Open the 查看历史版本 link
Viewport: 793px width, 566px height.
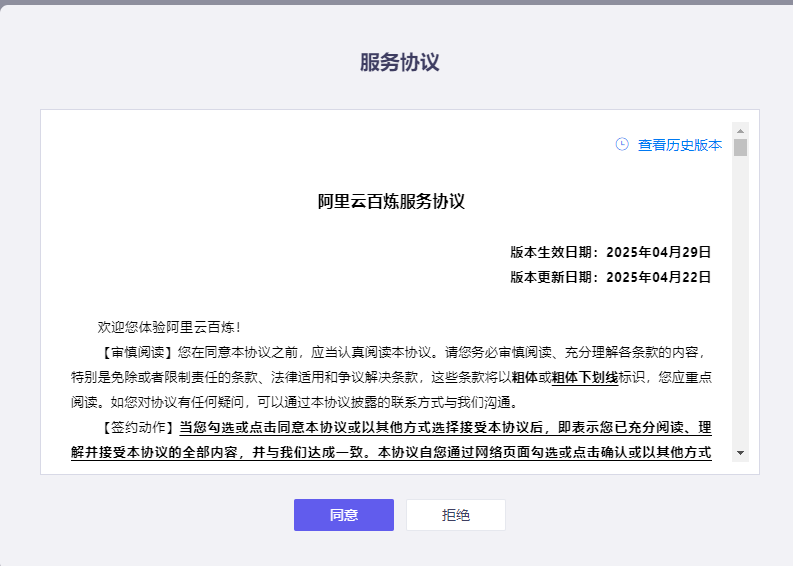[x=679, y=145]
